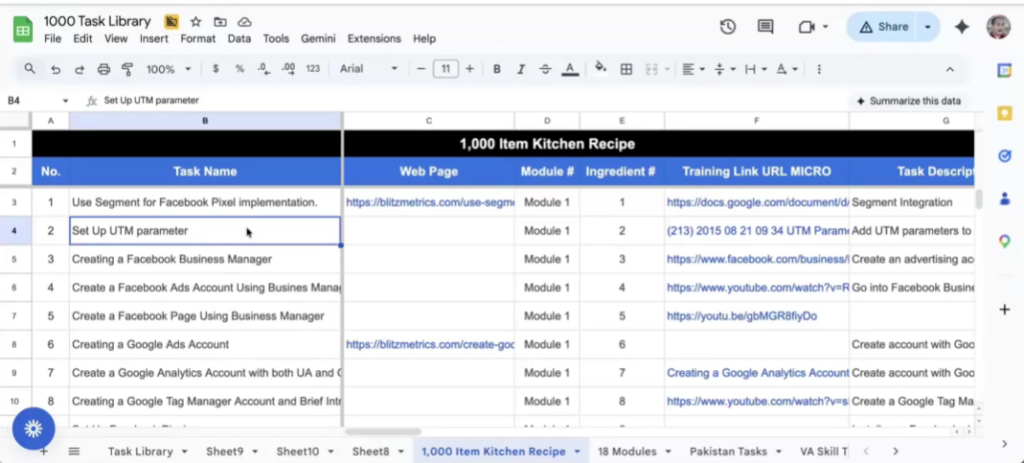Open Google Keep in side panel
1024x463 pixels.
pyautogui.click(x=1004, y=113)
